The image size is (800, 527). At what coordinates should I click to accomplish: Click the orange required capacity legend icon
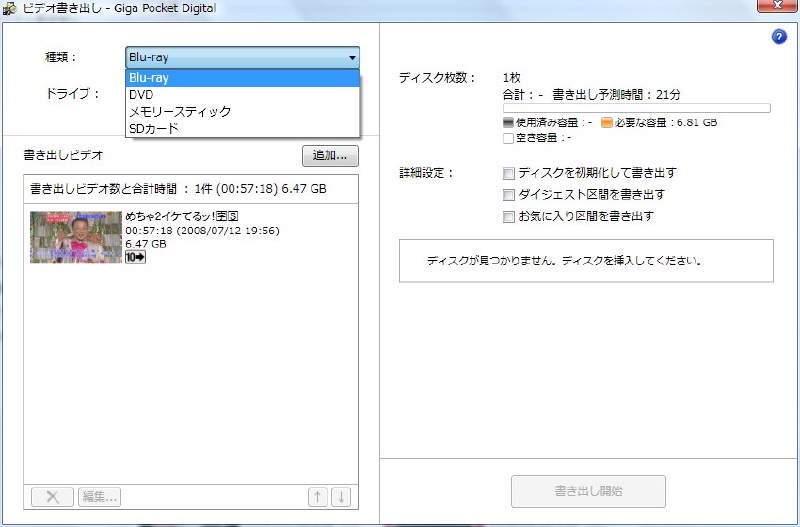606,122
